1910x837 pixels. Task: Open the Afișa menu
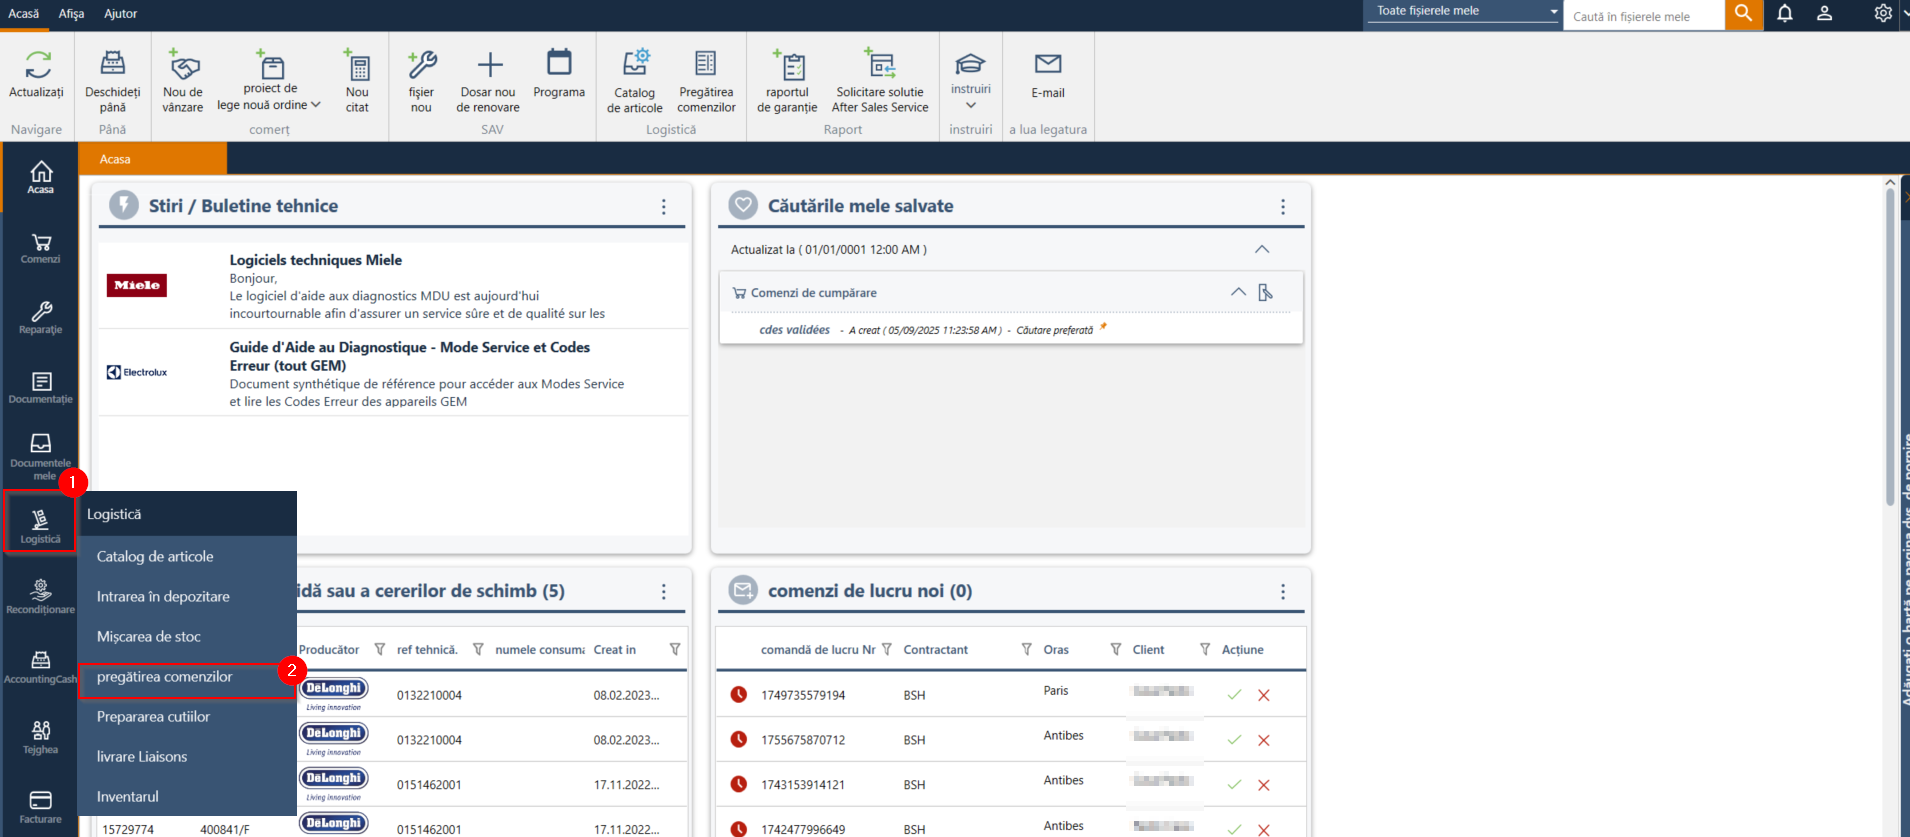tap(71, 13)
